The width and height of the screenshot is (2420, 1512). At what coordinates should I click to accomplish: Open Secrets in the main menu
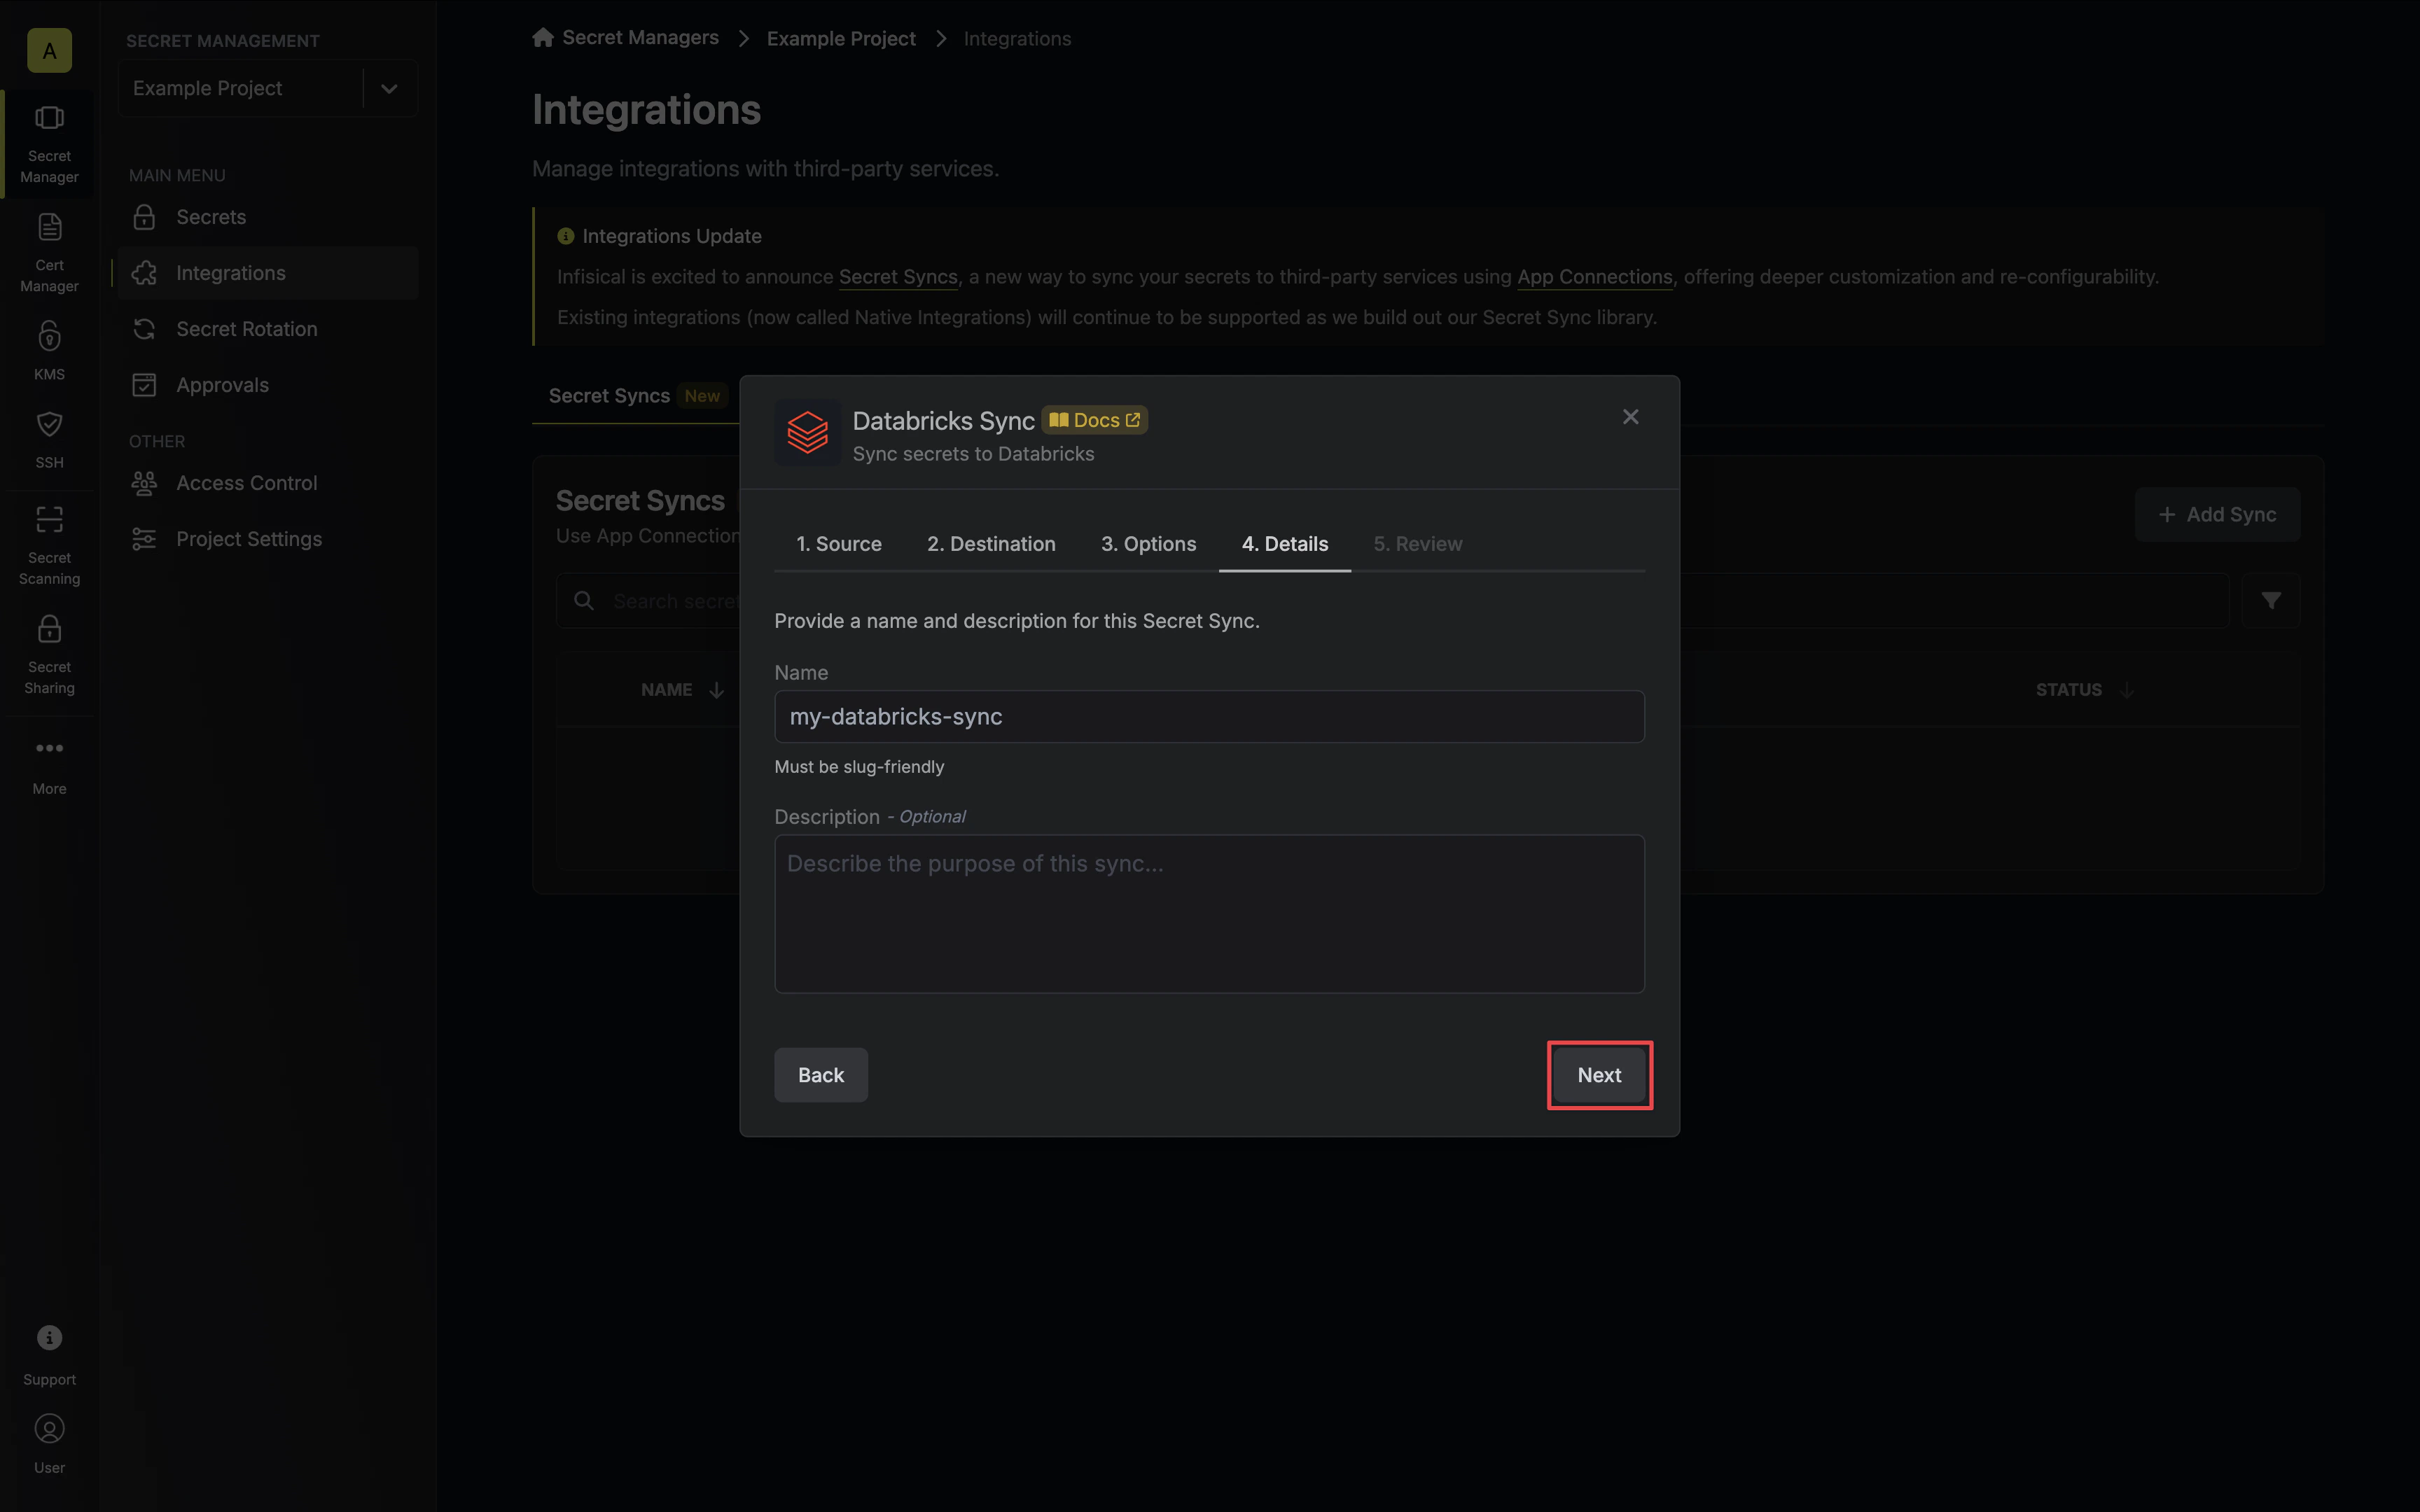[268, 217]
